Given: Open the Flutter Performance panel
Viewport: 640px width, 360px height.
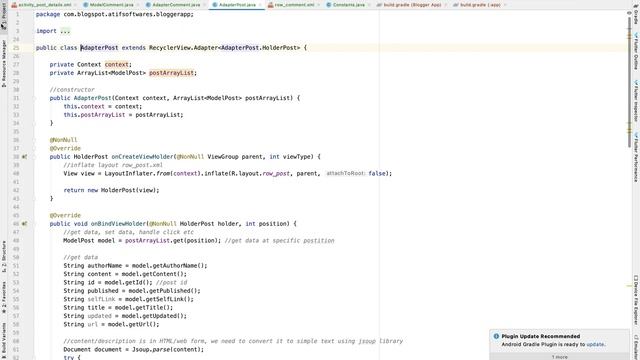Looking at the screenshot, I should [x=636, y=157].
